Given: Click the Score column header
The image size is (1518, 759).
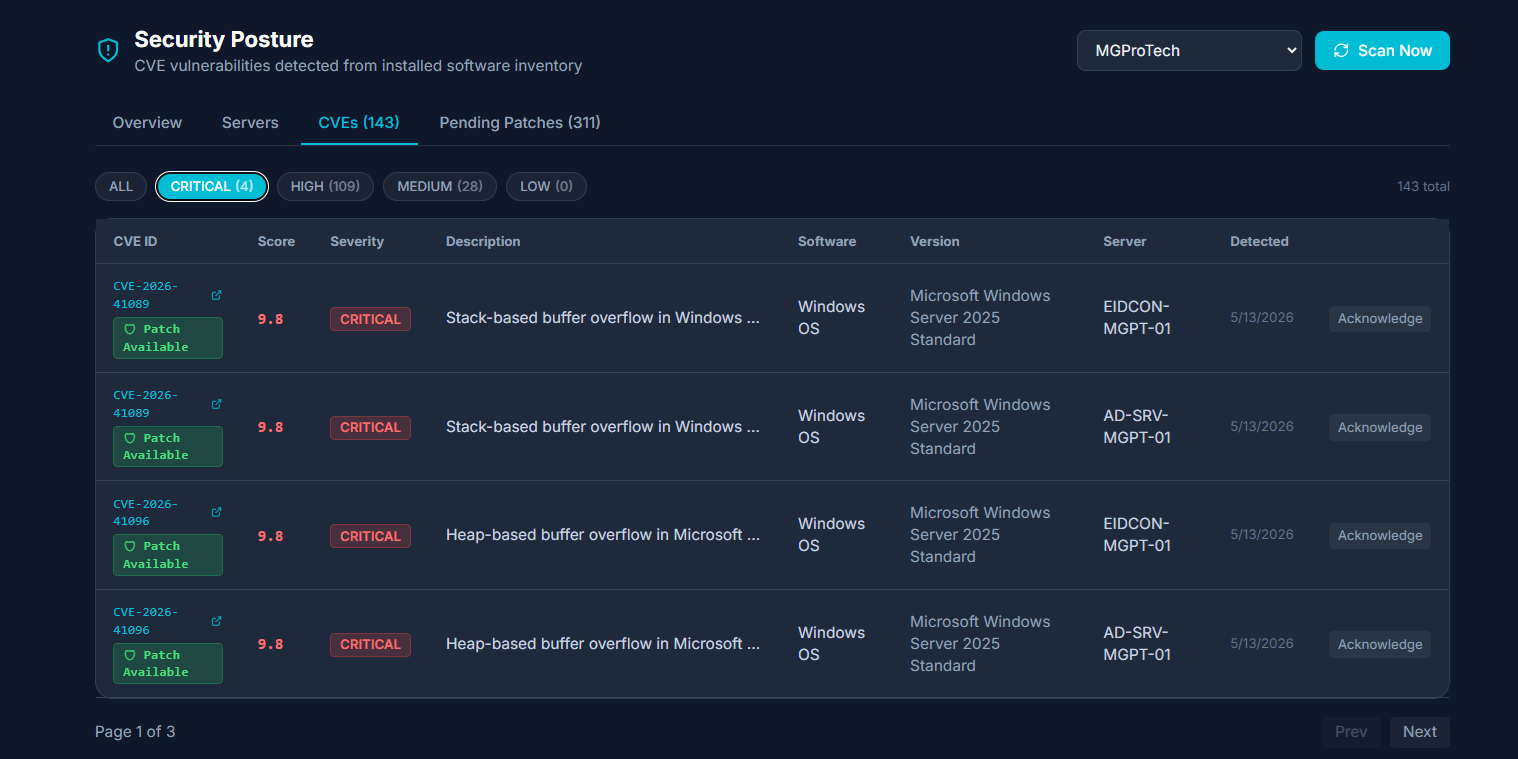Looking at the screenshot, I should (x=276, y=241).
